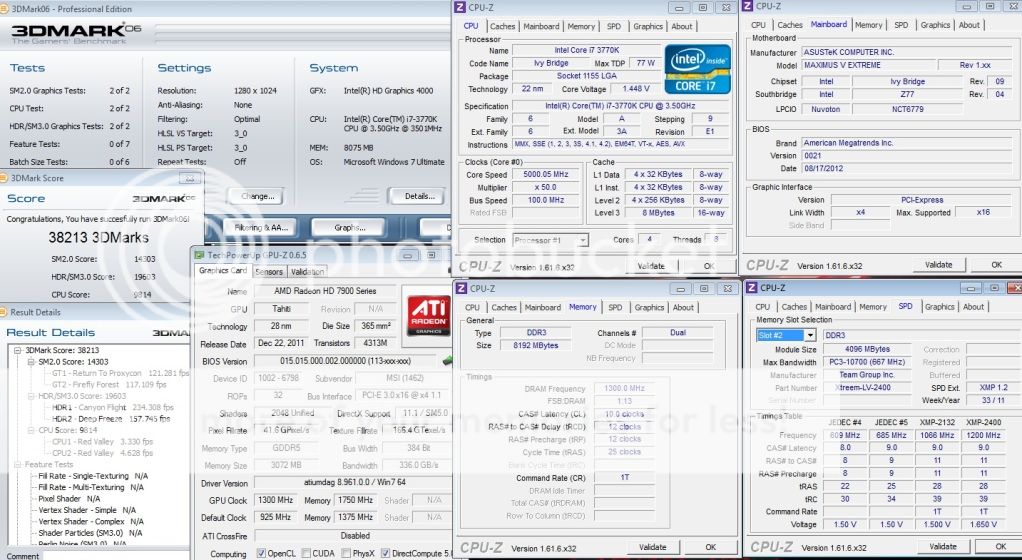Screen dimensions: 1022x560
Task: Open the Processor #1 selection dropdown
Action: tap(550, 240)
